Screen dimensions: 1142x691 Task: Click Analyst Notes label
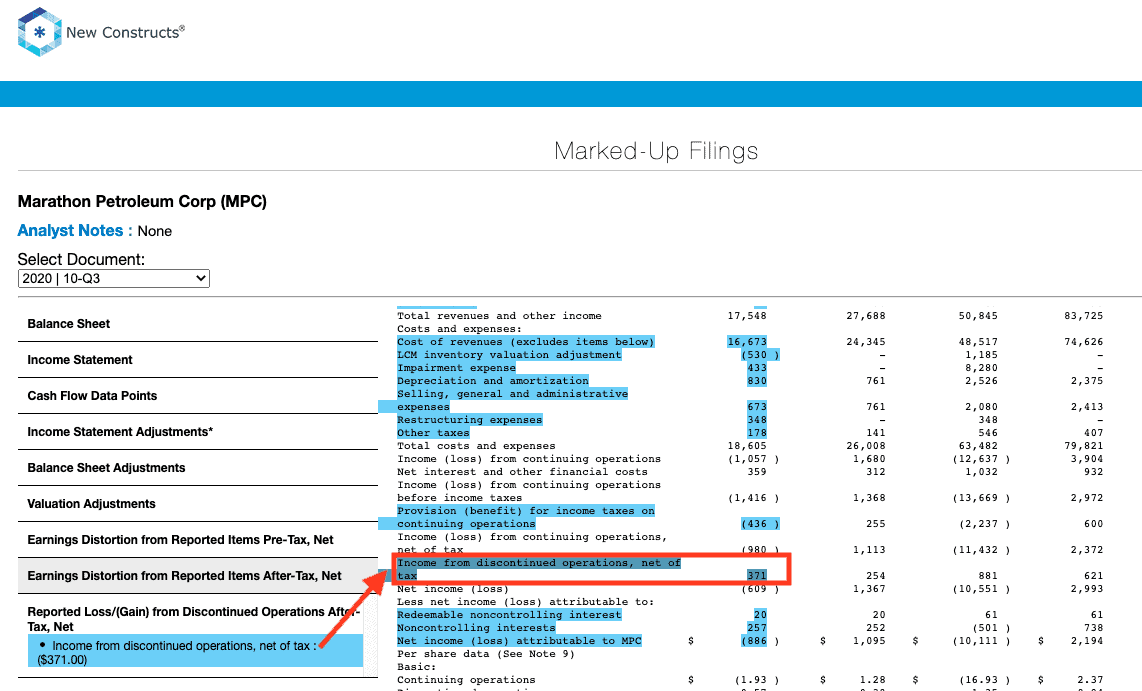coord(70,231)
